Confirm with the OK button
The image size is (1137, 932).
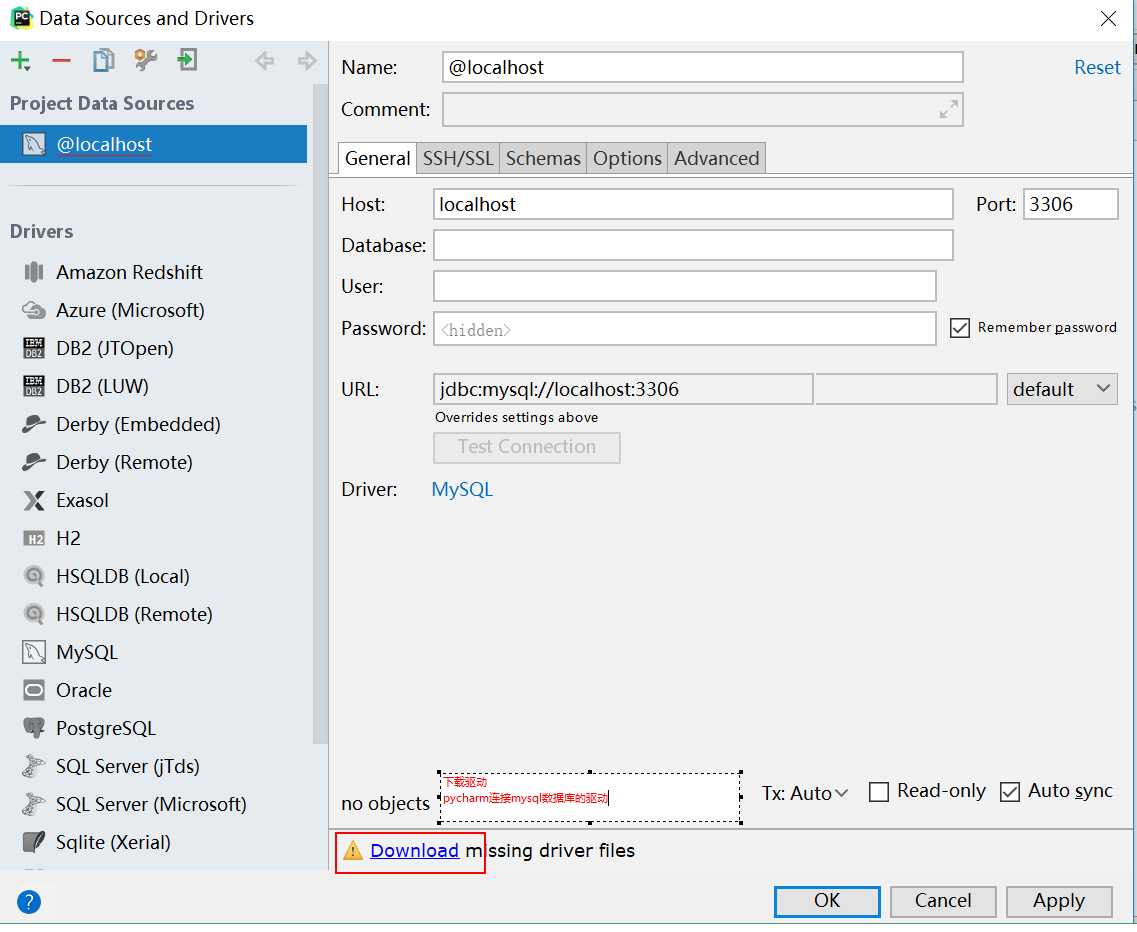coord(827,902)
